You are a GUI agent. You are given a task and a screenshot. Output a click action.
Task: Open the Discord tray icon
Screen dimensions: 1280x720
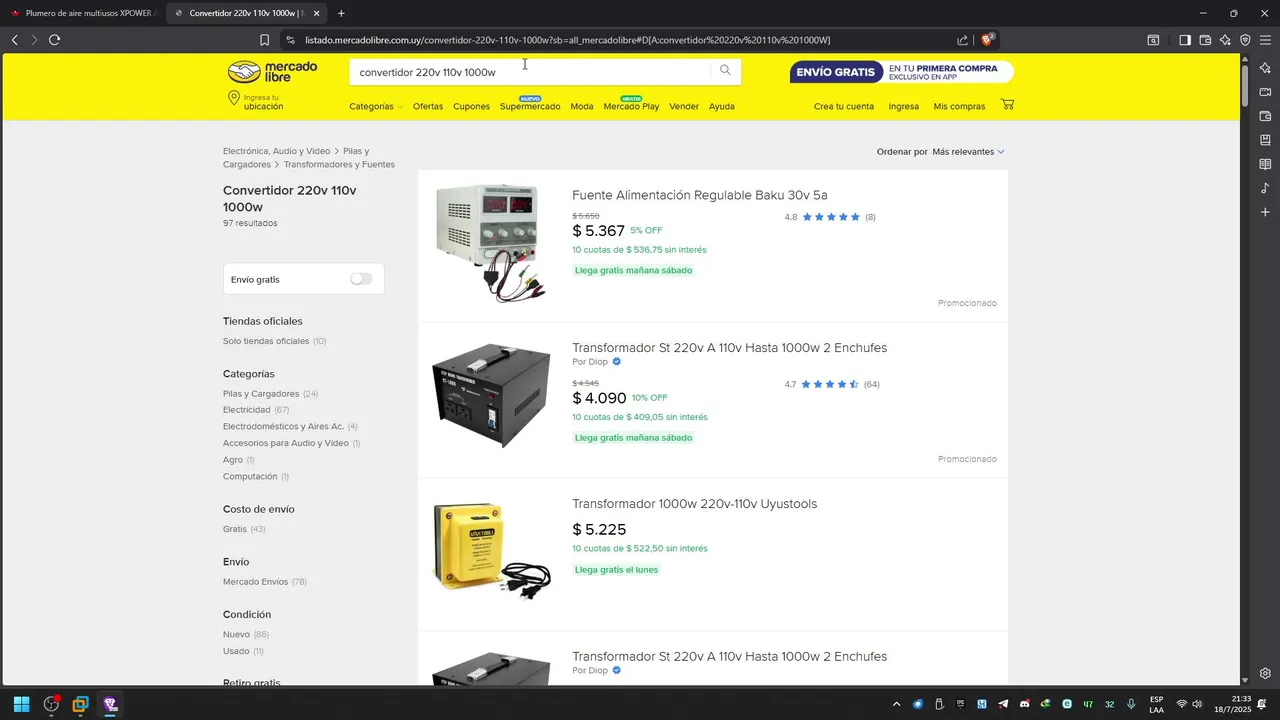pyautogui.click(x=1024, y=704)
